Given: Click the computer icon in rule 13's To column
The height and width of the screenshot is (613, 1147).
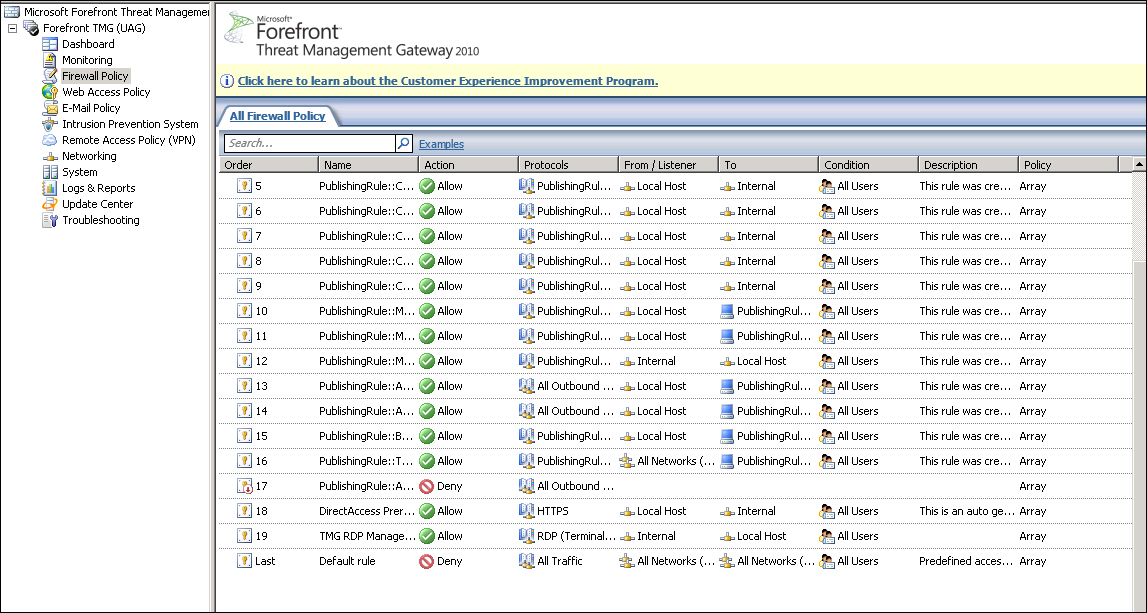Looking at the screenshot, I should tap(727, 386).
